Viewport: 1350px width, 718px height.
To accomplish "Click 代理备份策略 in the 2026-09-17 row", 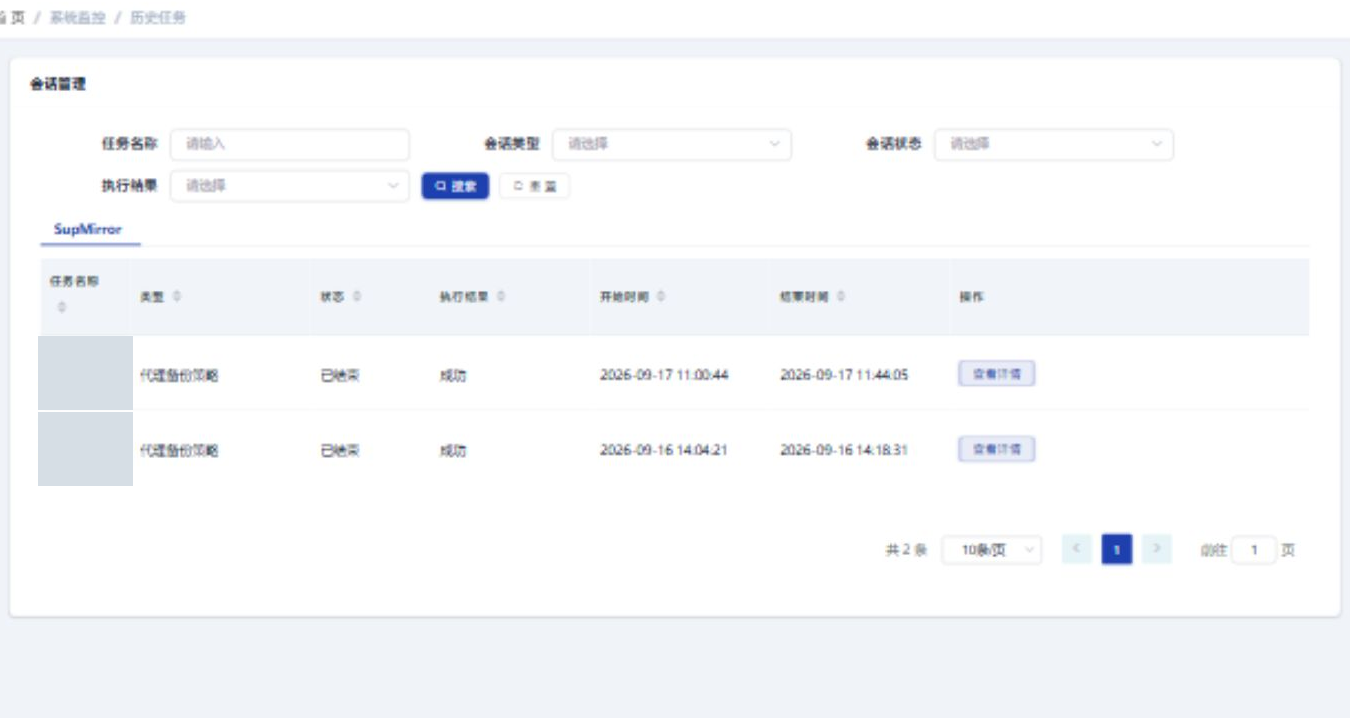I will pos(179,375).
